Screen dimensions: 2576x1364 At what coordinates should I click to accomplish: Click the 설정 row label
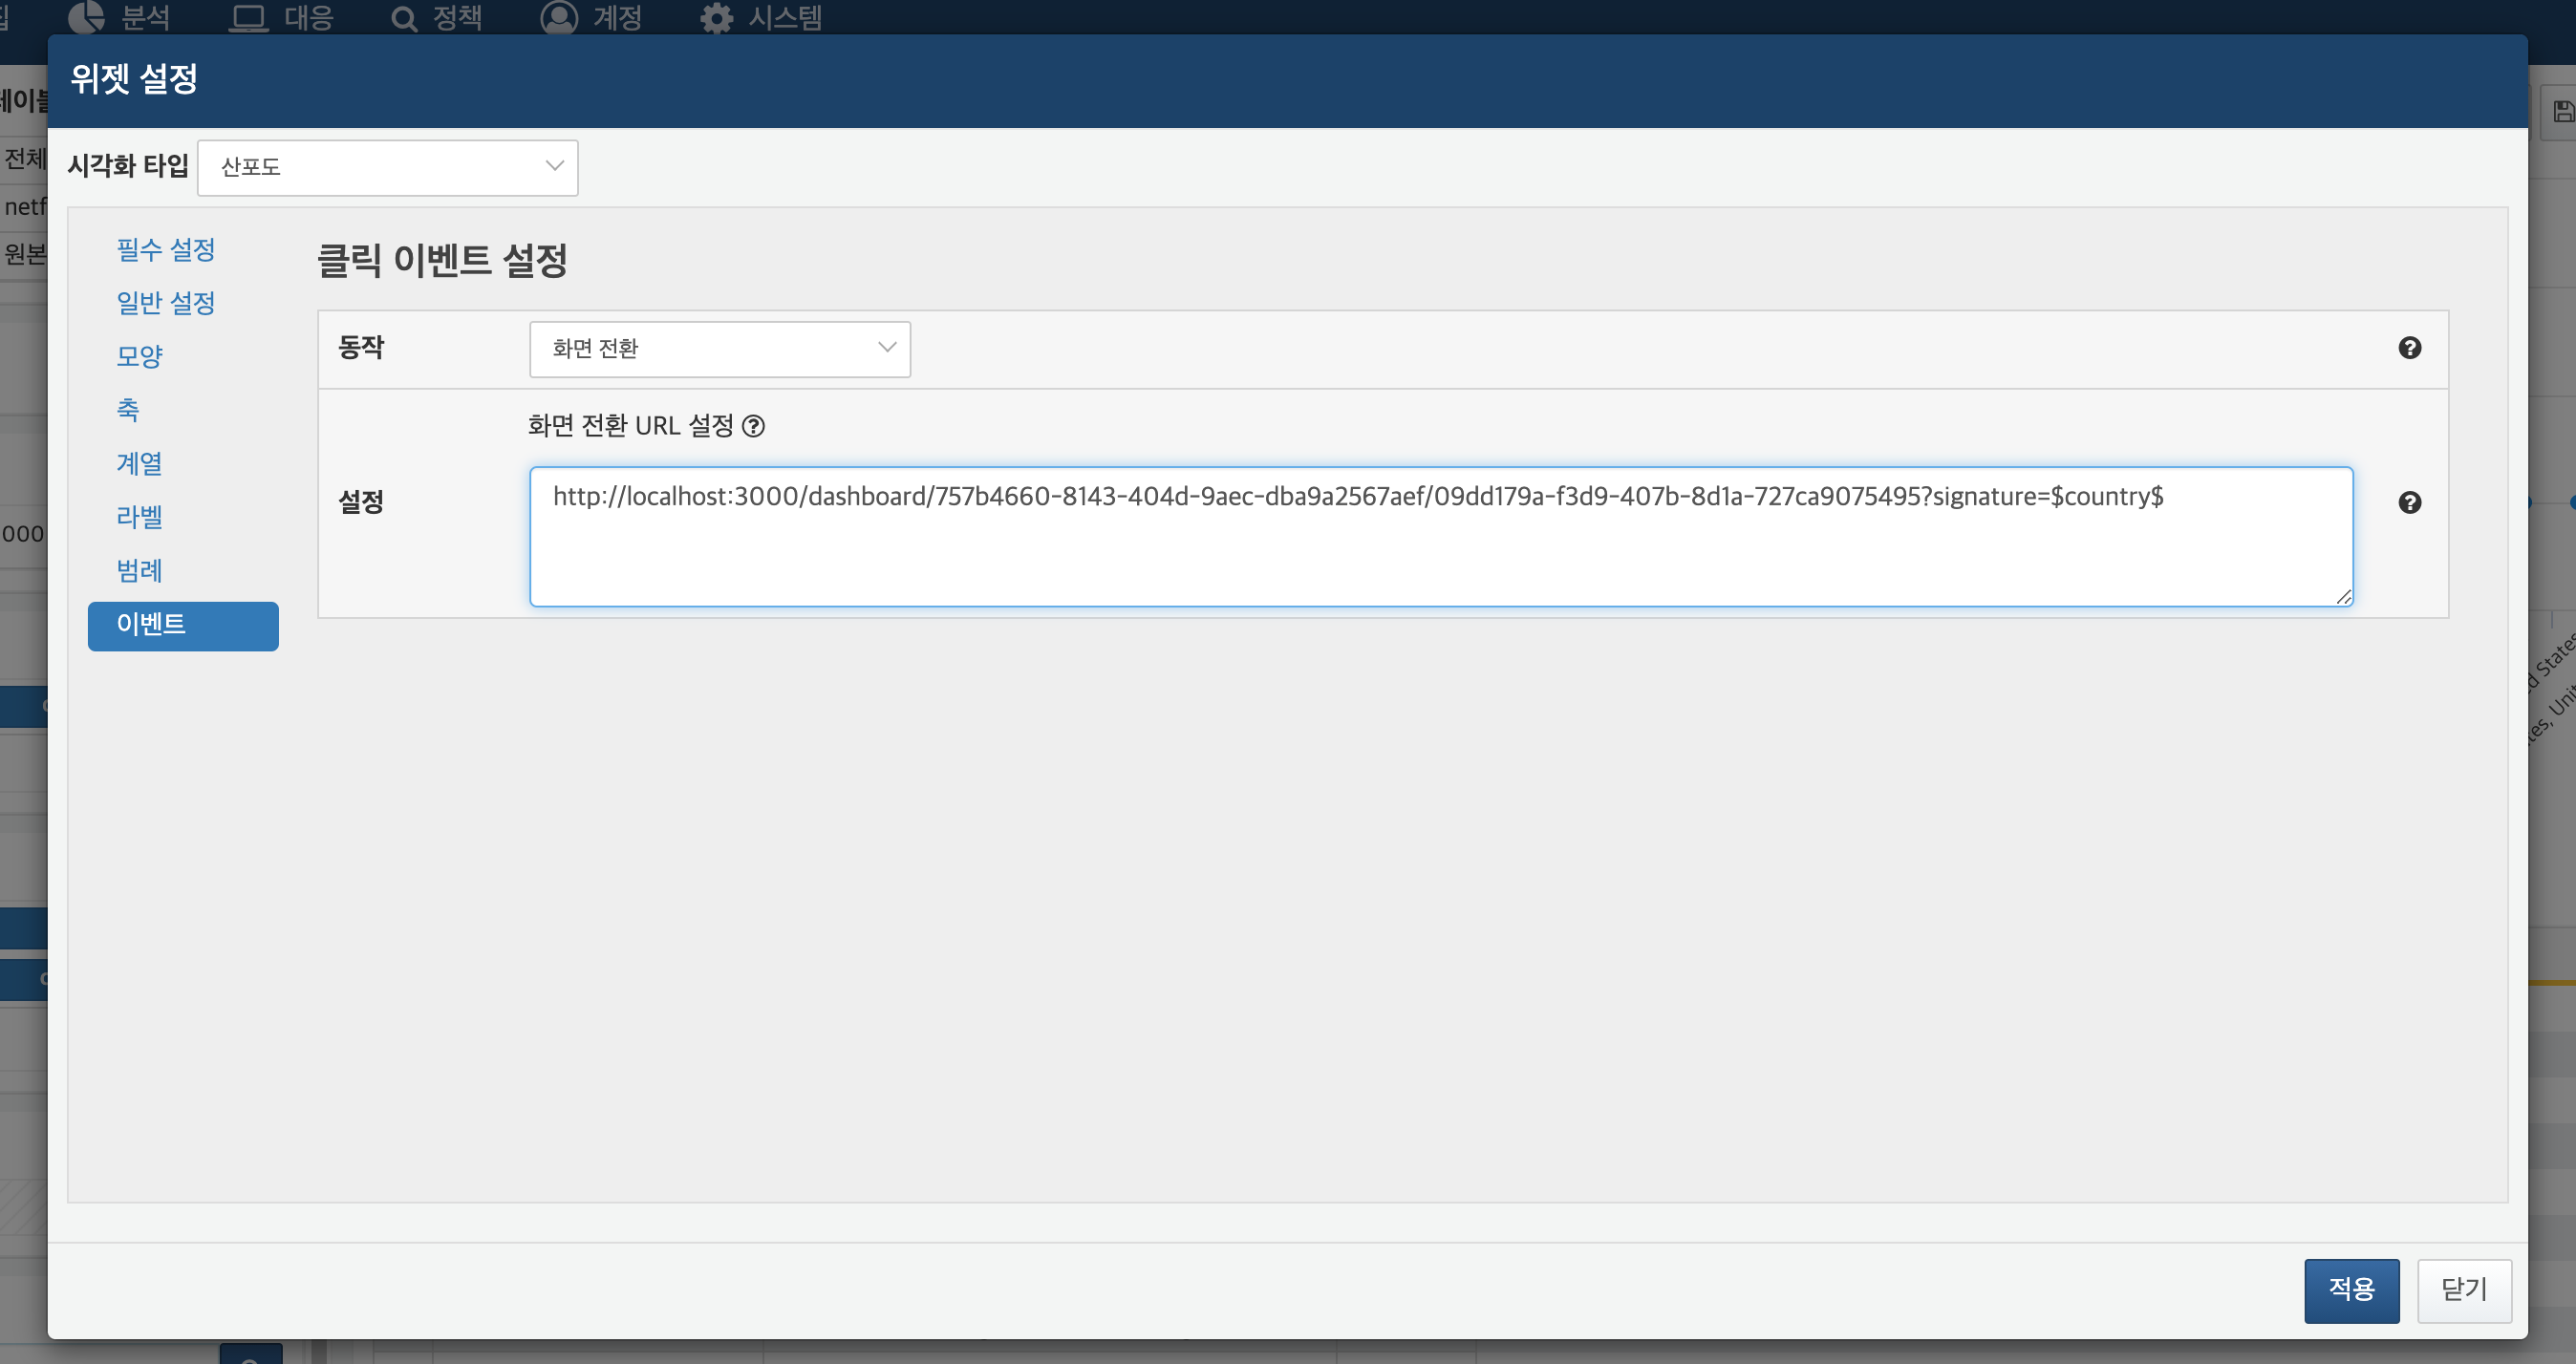point(361,502)
